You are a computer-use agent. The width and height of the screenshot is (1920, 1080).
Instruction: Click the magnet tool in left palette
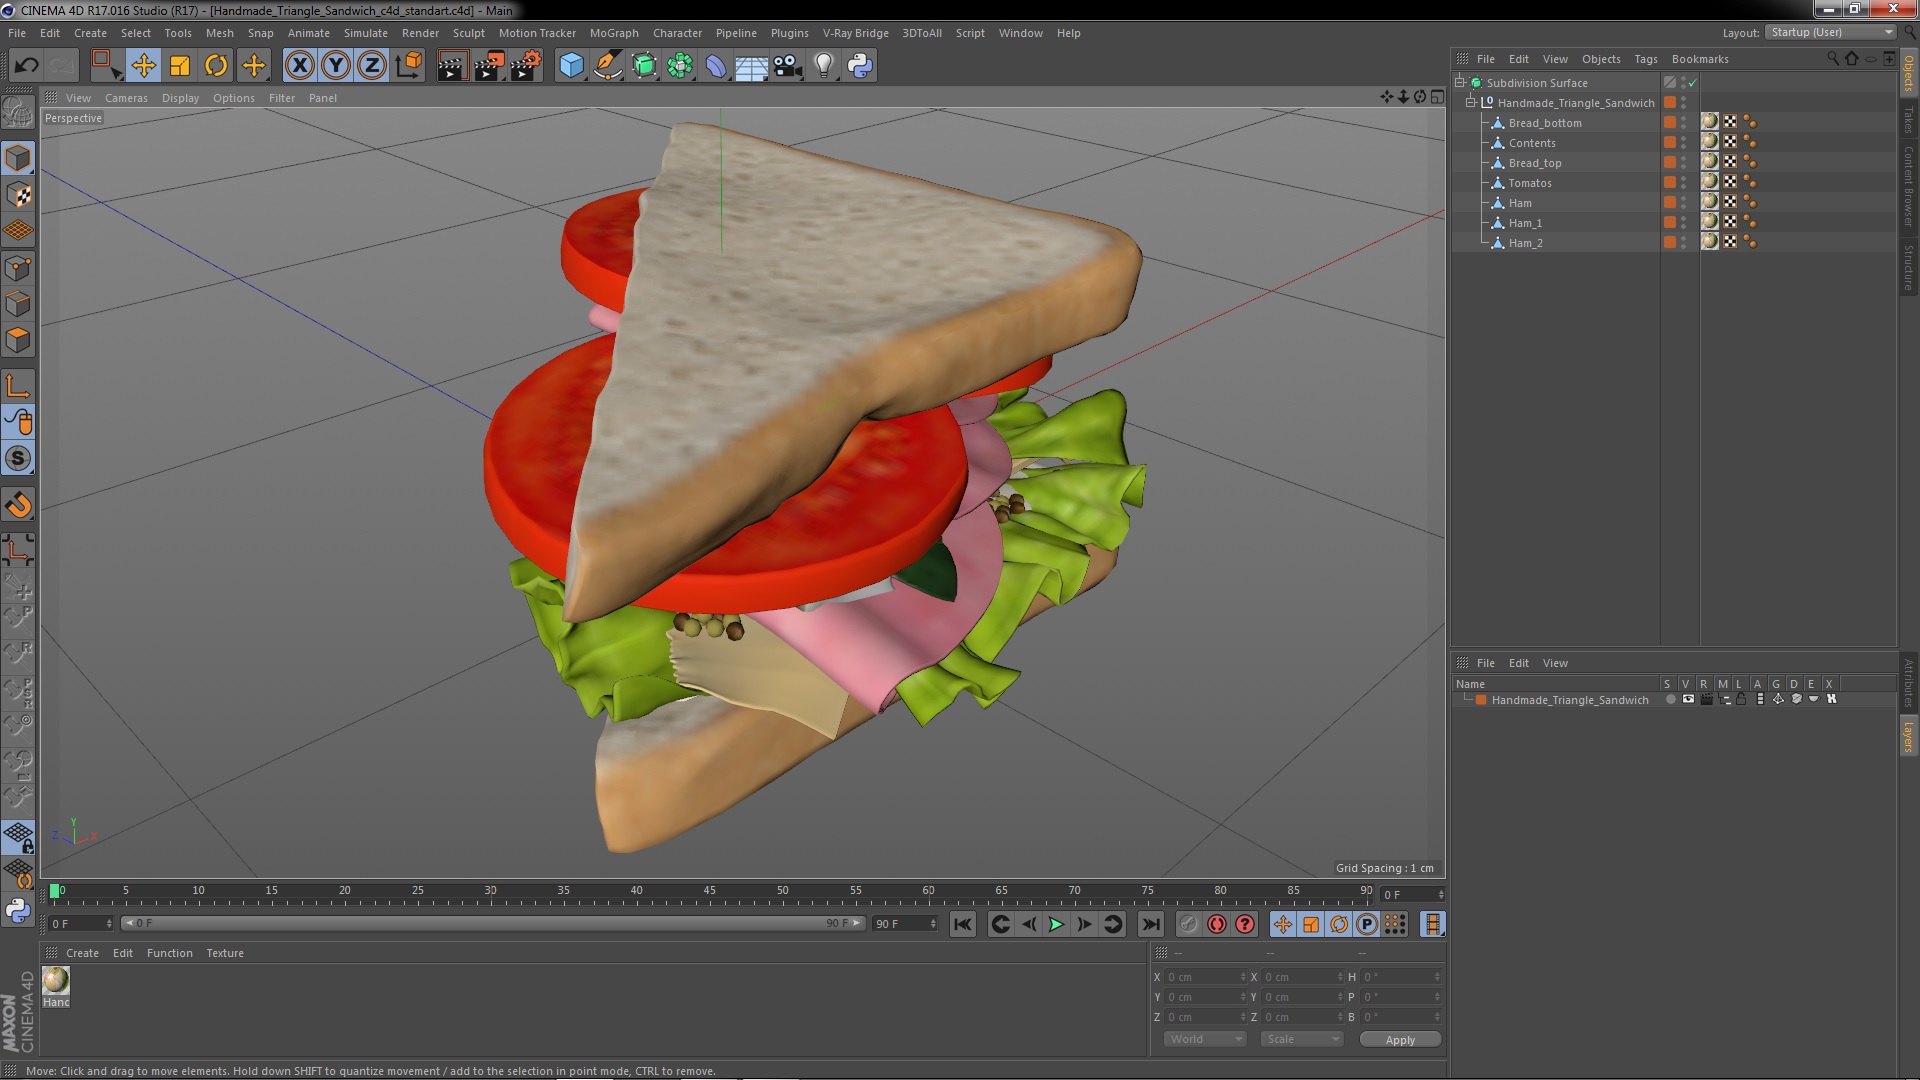click(x=18, y=505)
